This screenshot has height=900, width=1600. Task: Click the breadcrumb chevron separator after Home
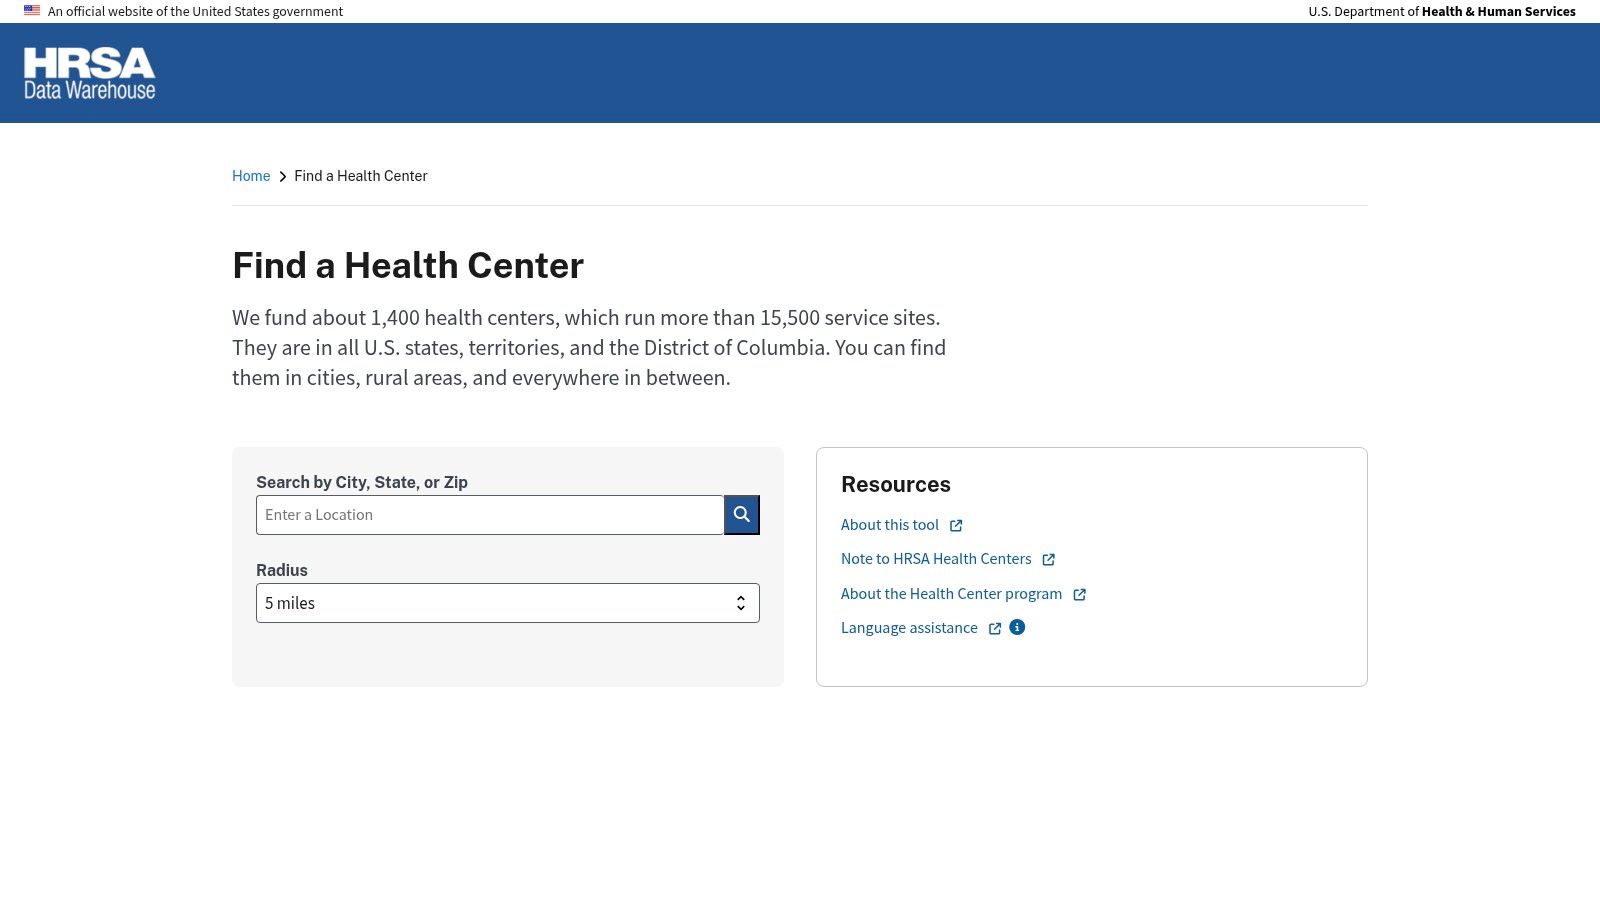[x=282, y=177]
